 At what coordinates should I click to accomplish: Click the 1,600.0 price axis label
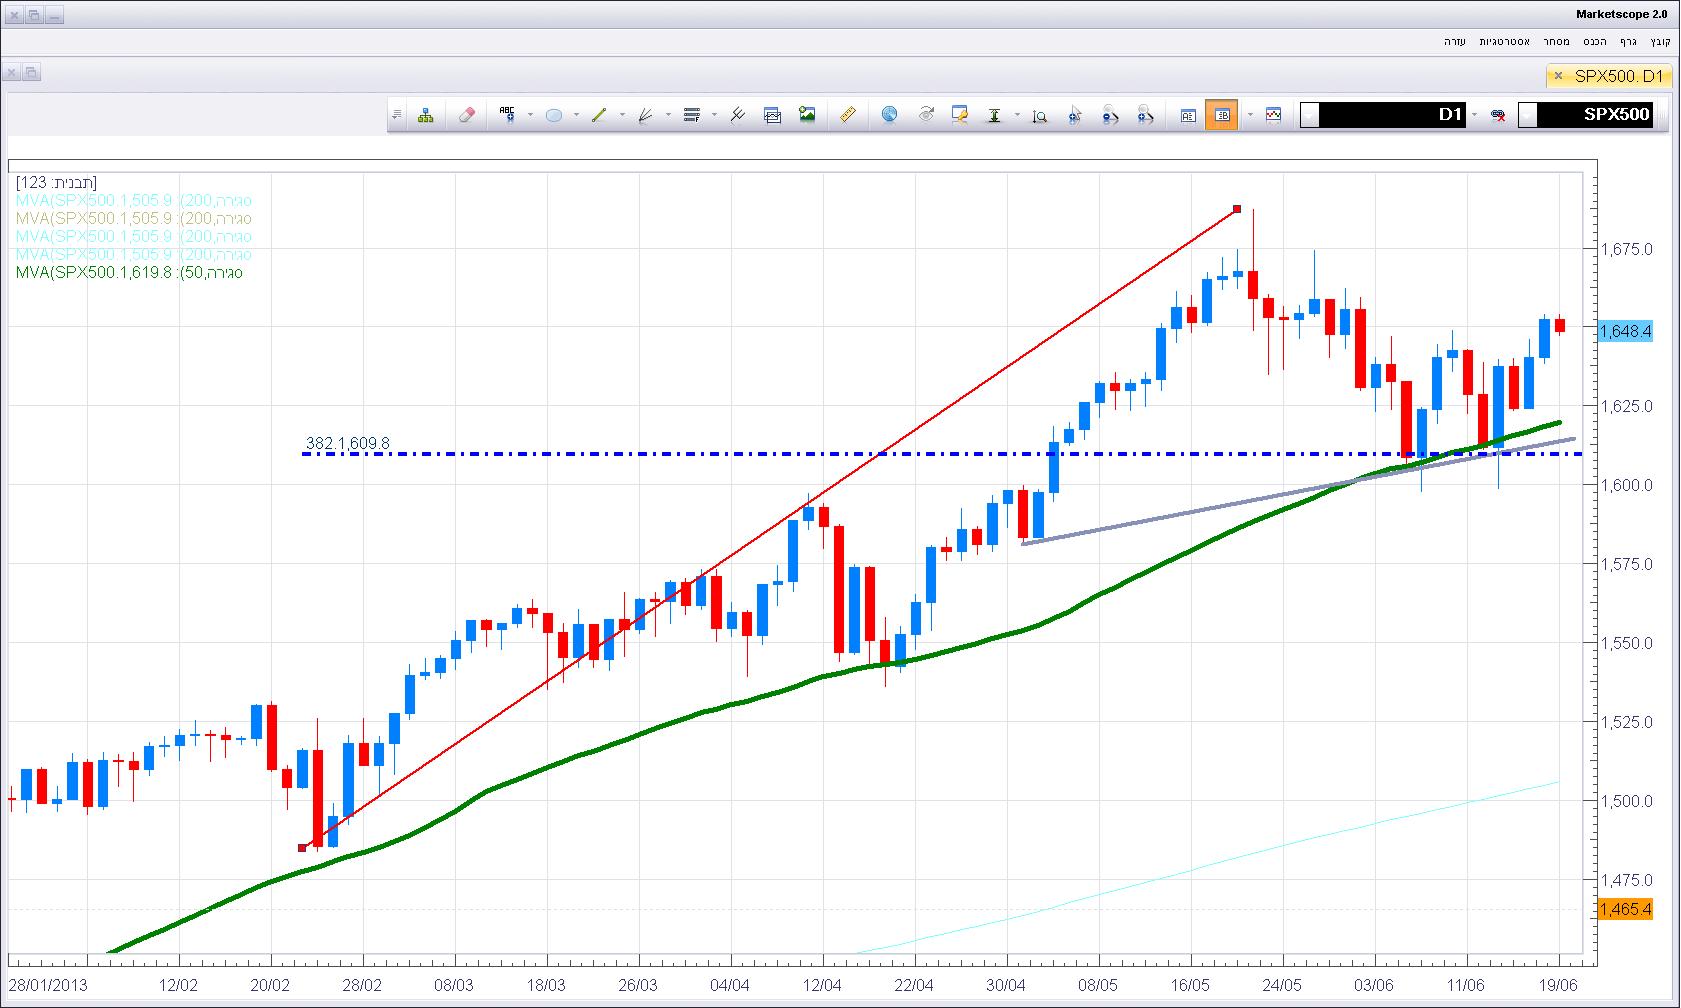(1628, 485)
